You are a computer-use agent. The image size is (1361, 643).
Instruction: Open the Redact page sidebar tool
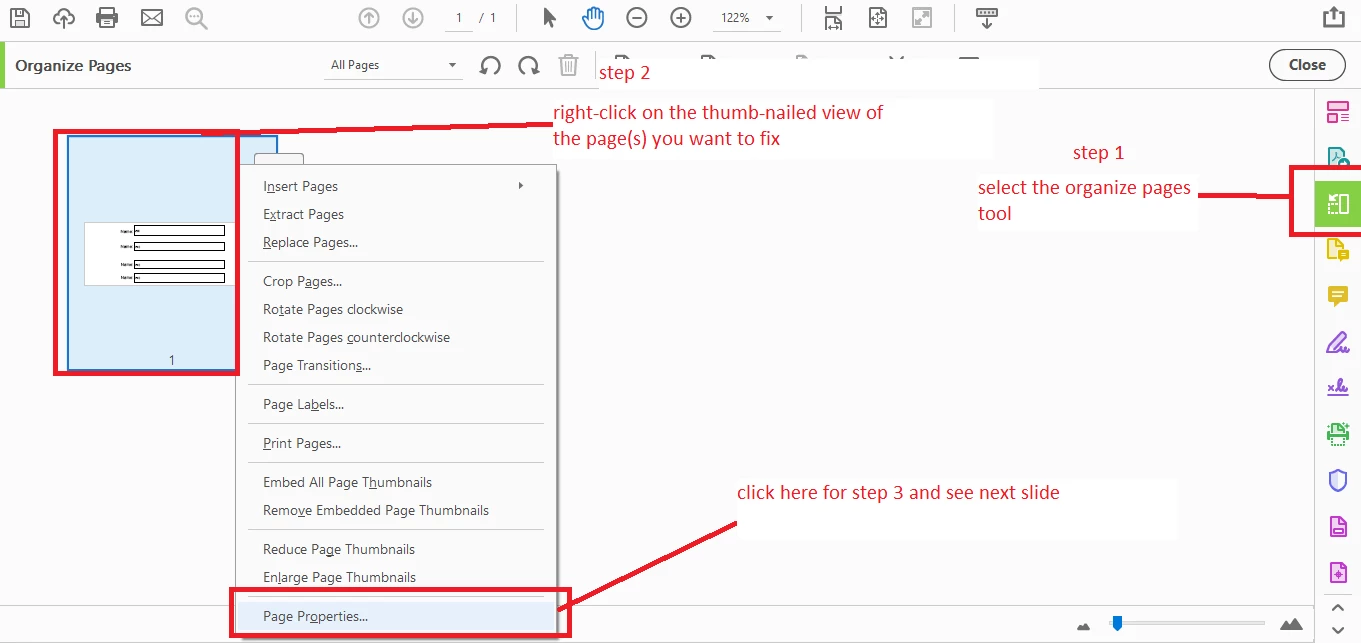tap(1337, 526)
